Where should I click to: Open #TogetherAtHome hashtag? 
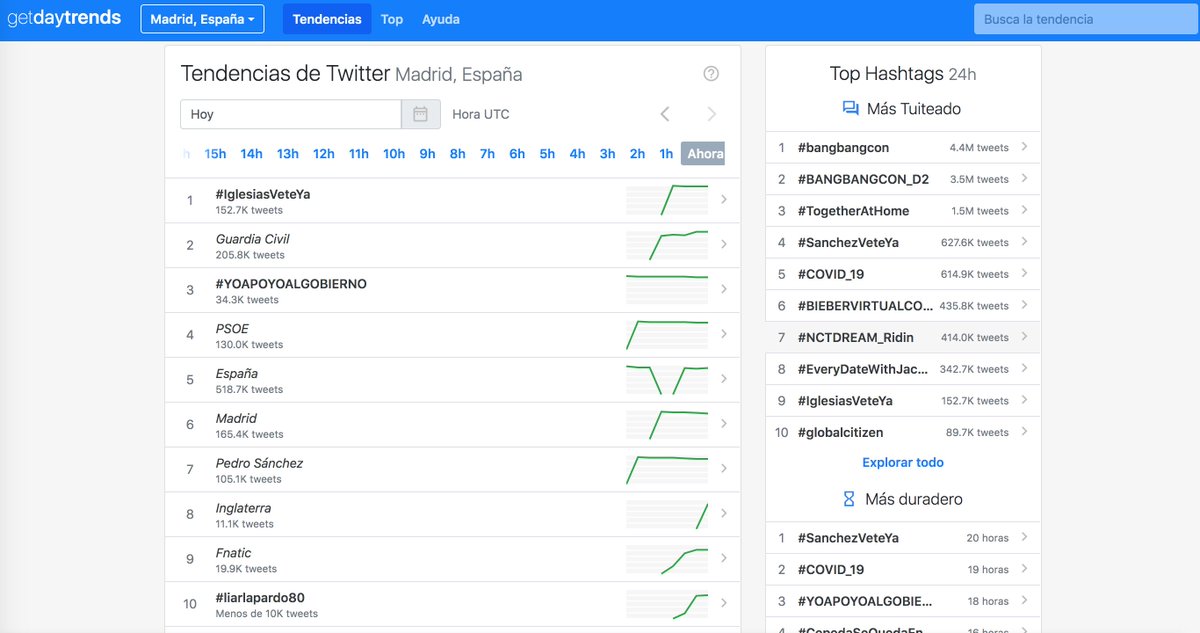856,211
